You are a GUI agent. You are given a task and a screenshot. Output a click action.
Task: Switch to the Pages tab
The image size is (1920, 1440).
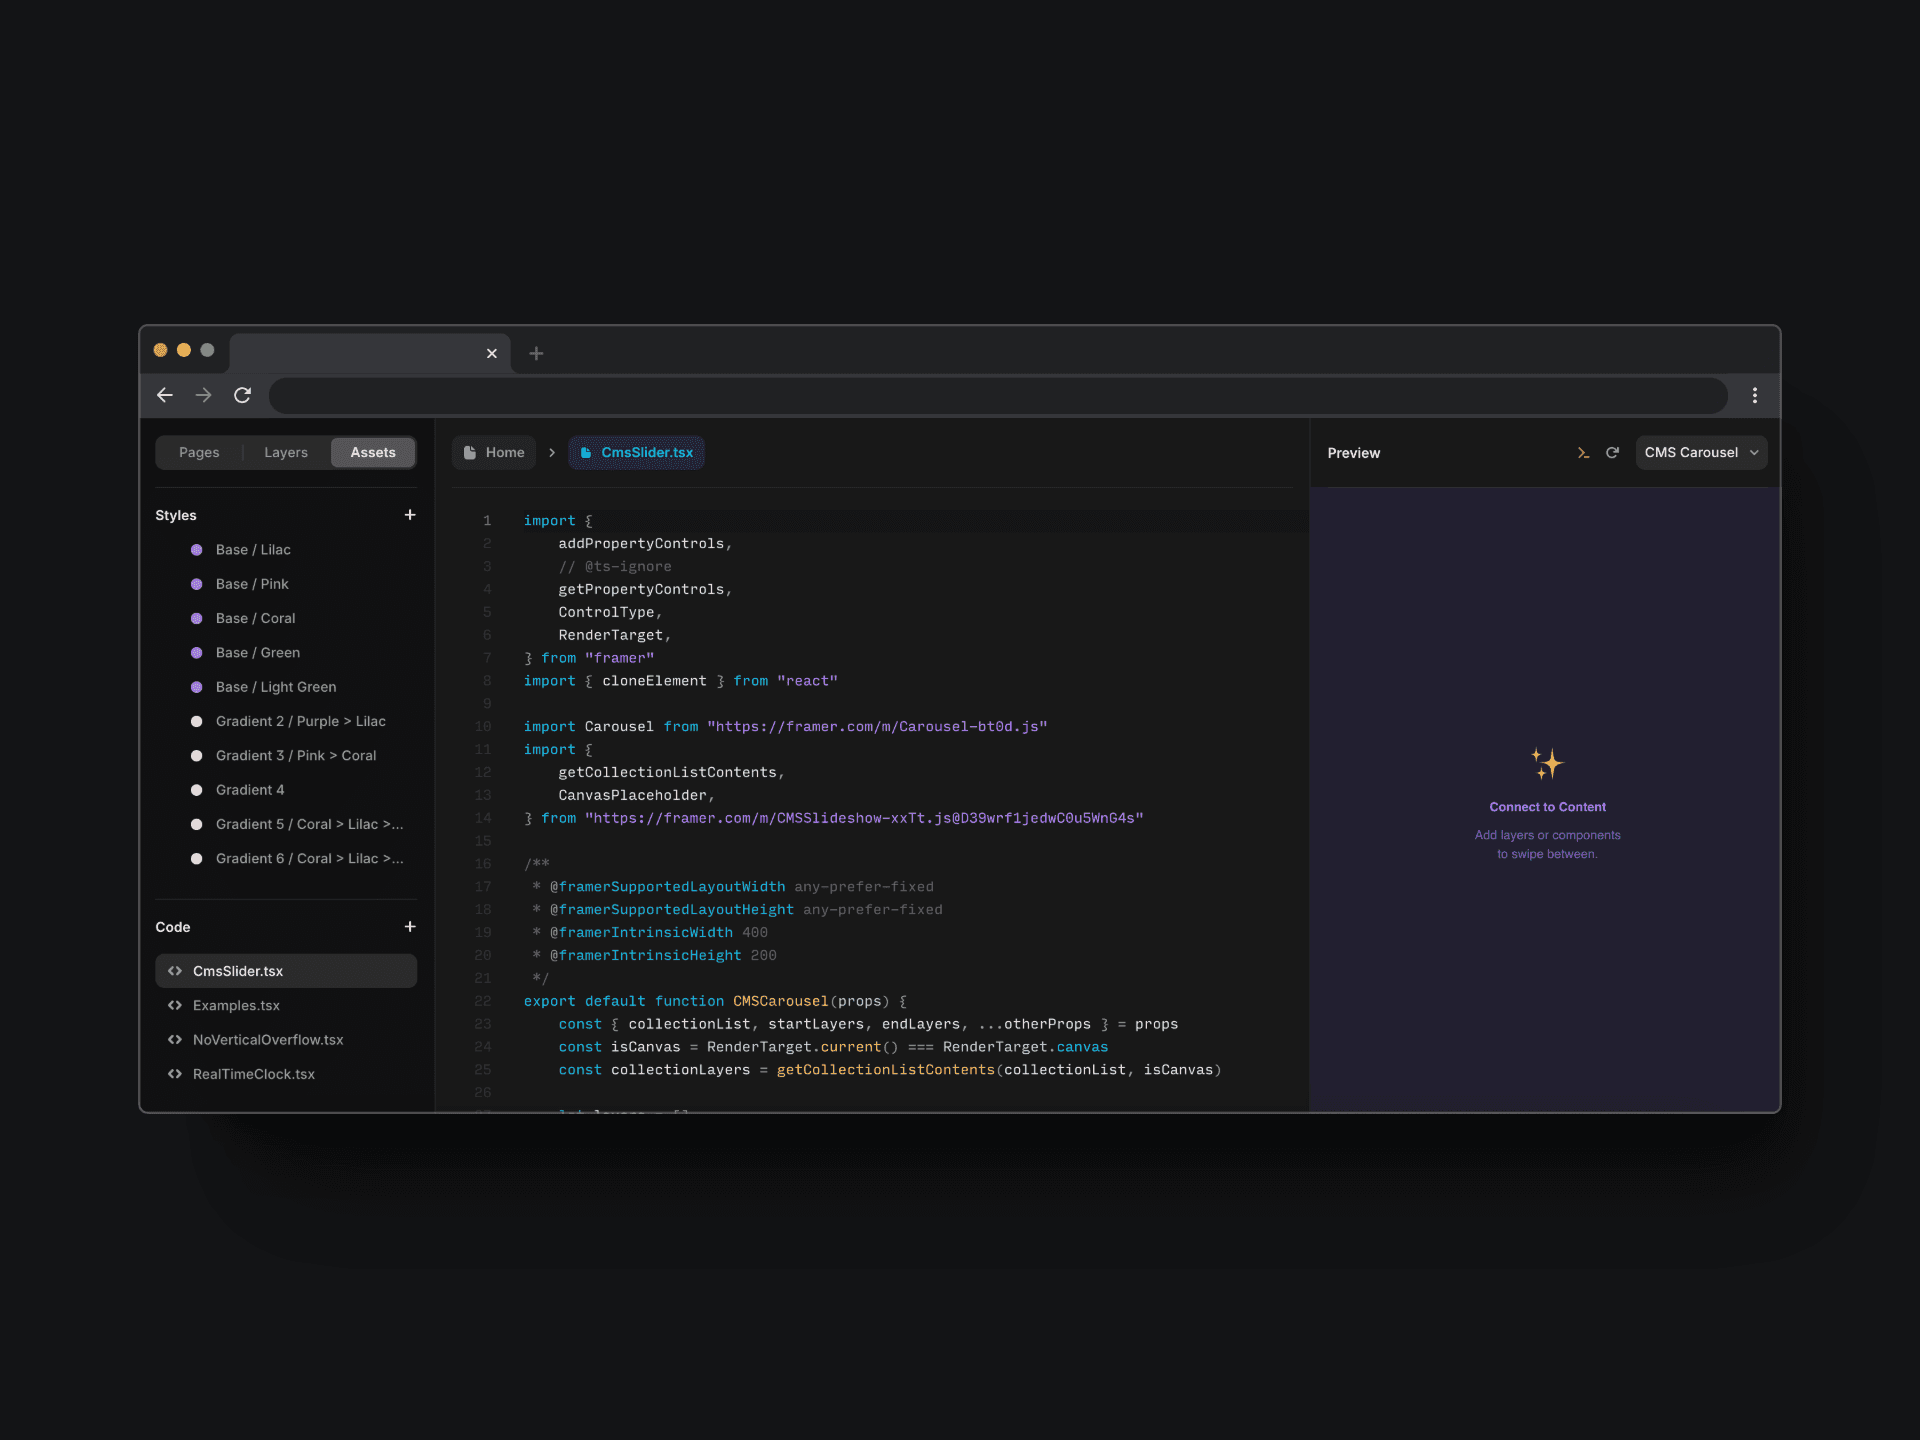[x=199, y=452]
